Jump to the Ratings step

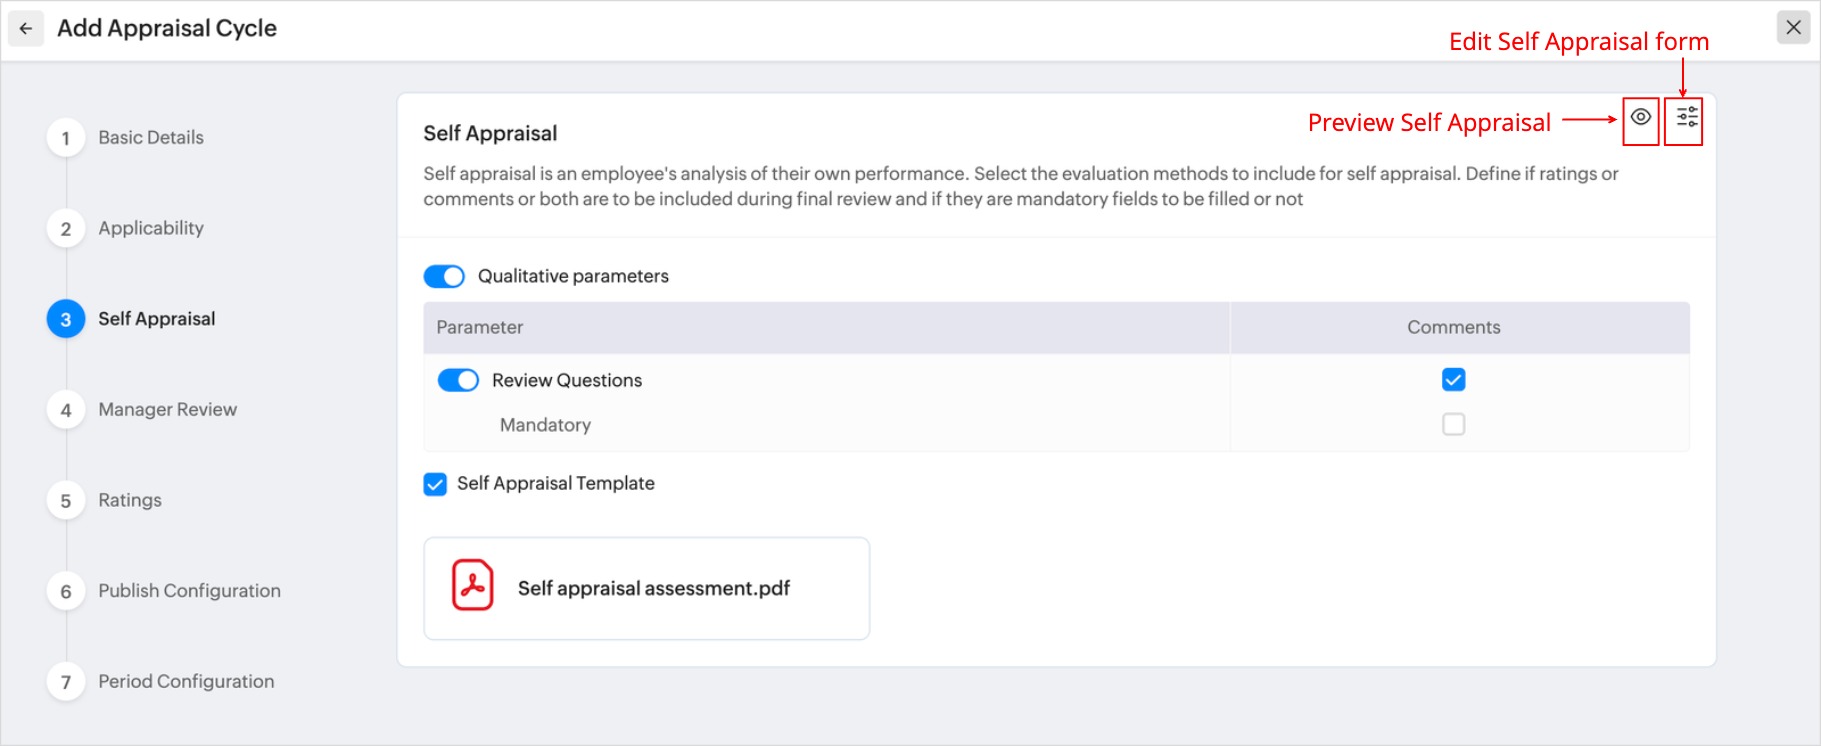click(130, 500)
